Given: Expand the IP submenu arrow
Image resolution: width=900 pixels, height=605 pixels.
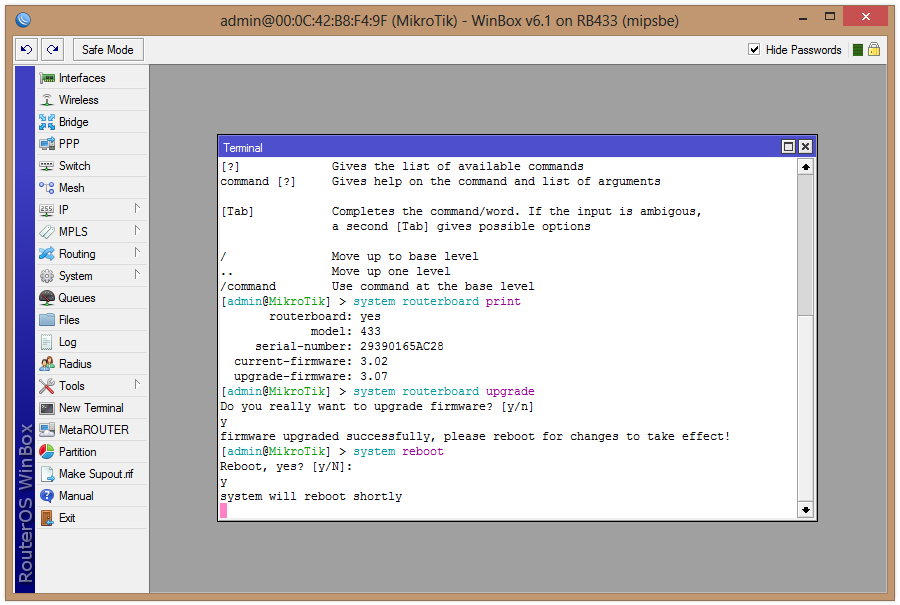Looking at the screenshot, I should (137, 208).
